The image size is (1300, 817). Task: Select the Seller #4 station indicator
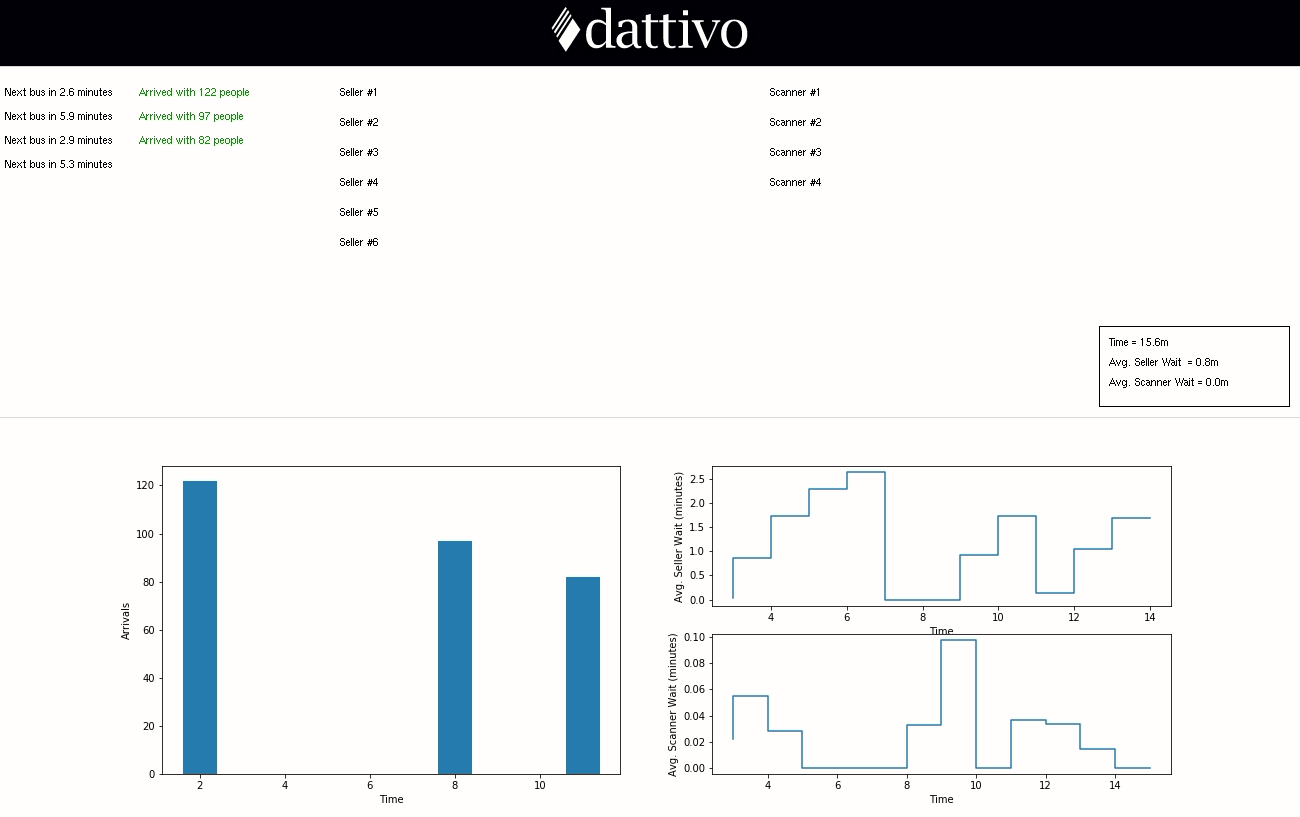[358, 182]
